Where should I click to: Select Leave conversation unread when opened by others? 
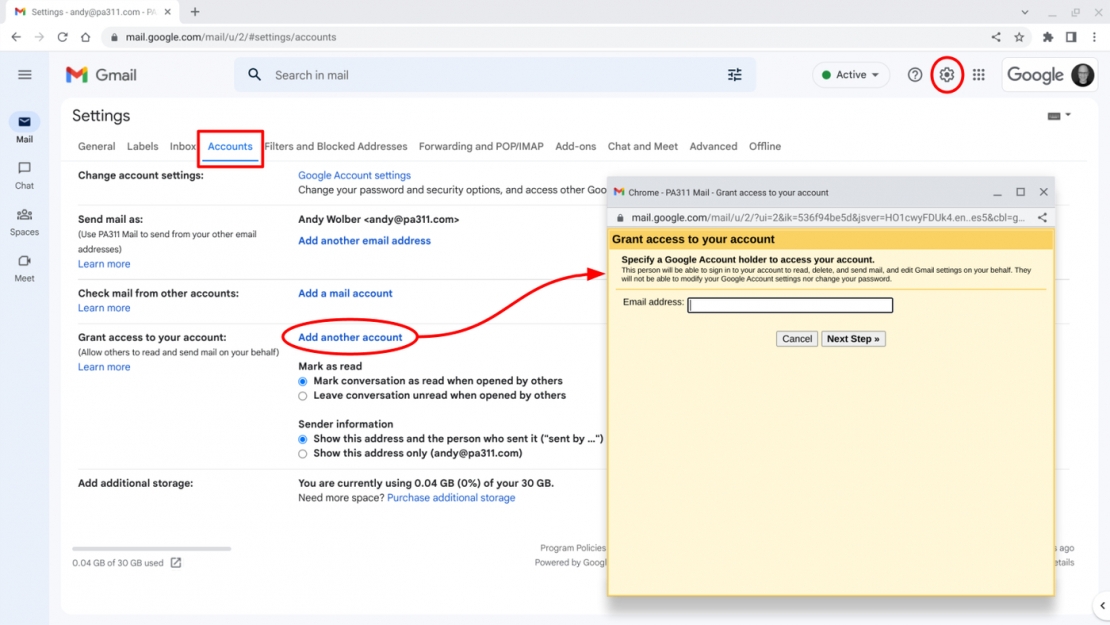click(x=302, y=396)
